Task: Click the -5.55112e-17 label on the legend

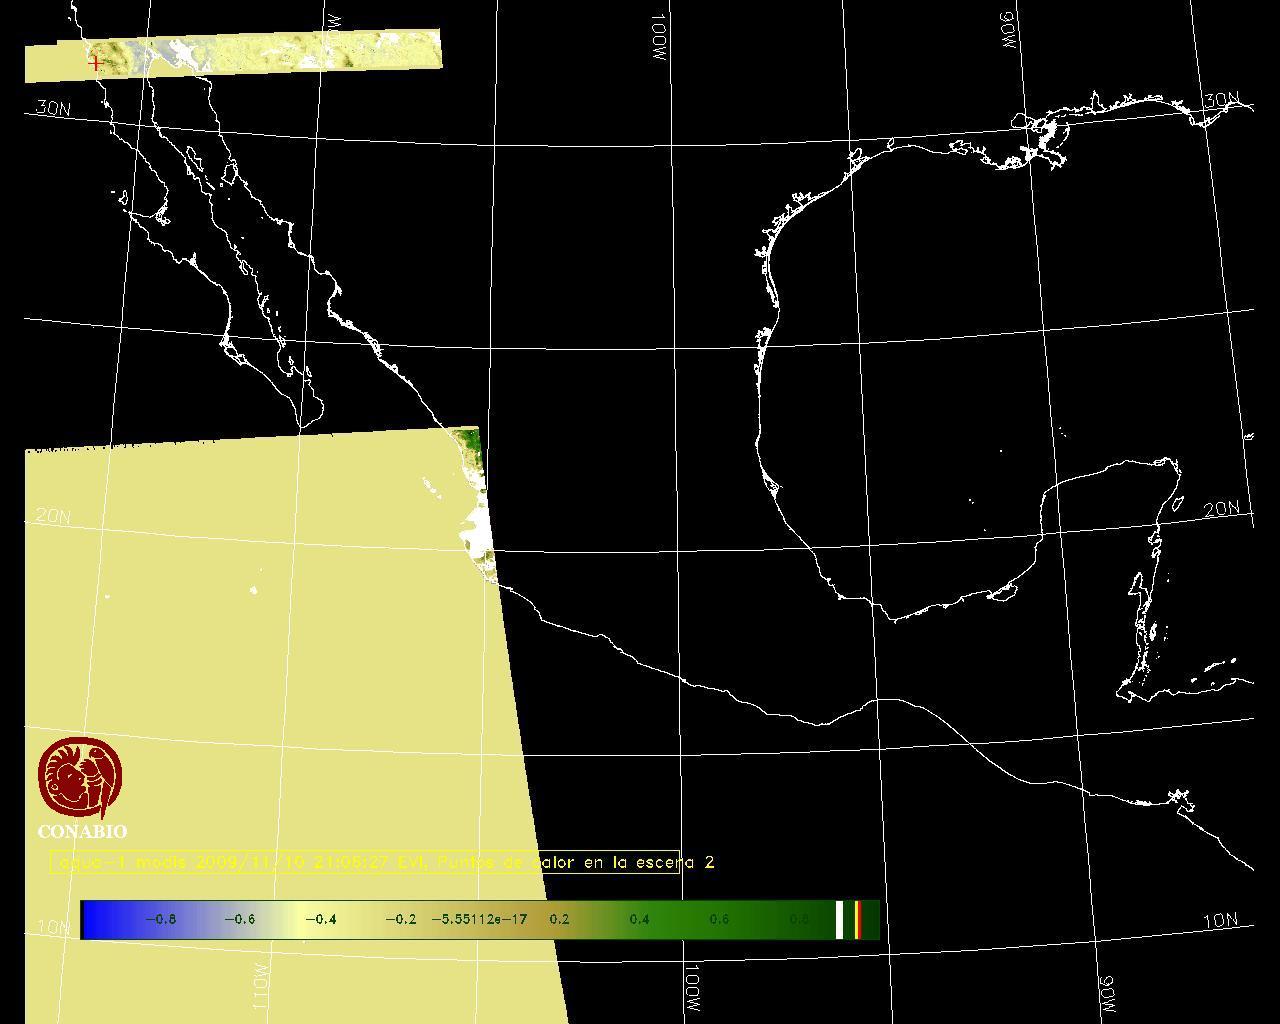Action: pos(478,919)
